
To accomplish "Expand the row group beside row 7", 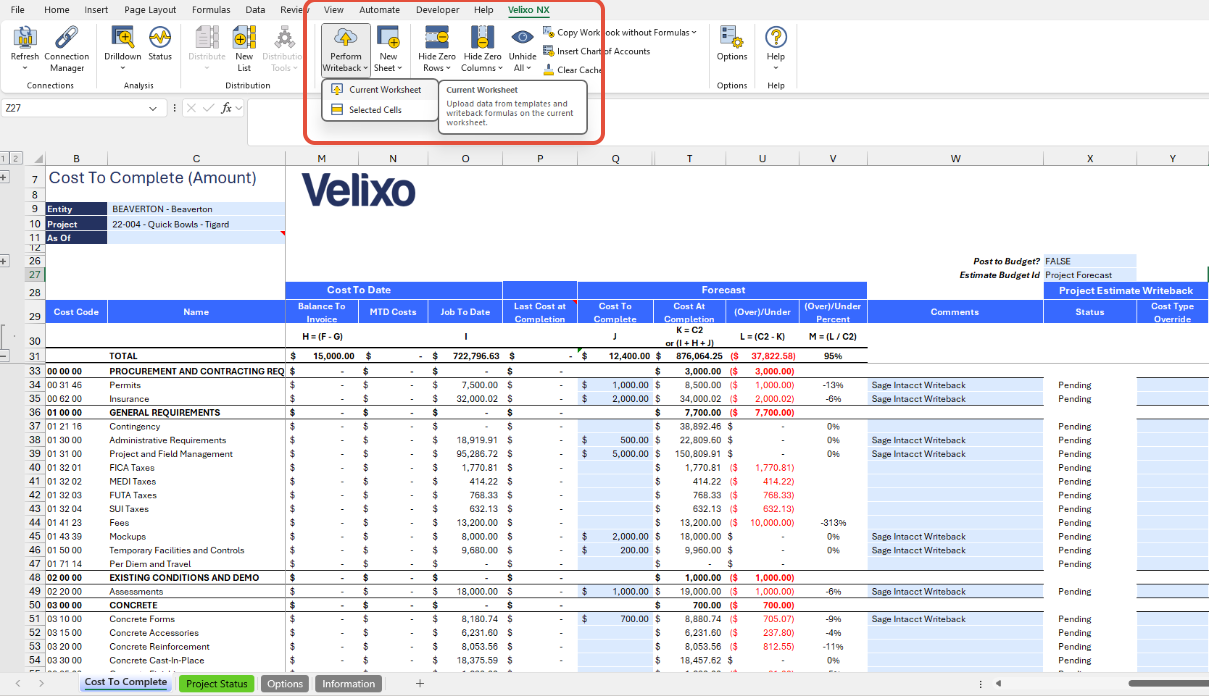I will (x=5, y=177).
